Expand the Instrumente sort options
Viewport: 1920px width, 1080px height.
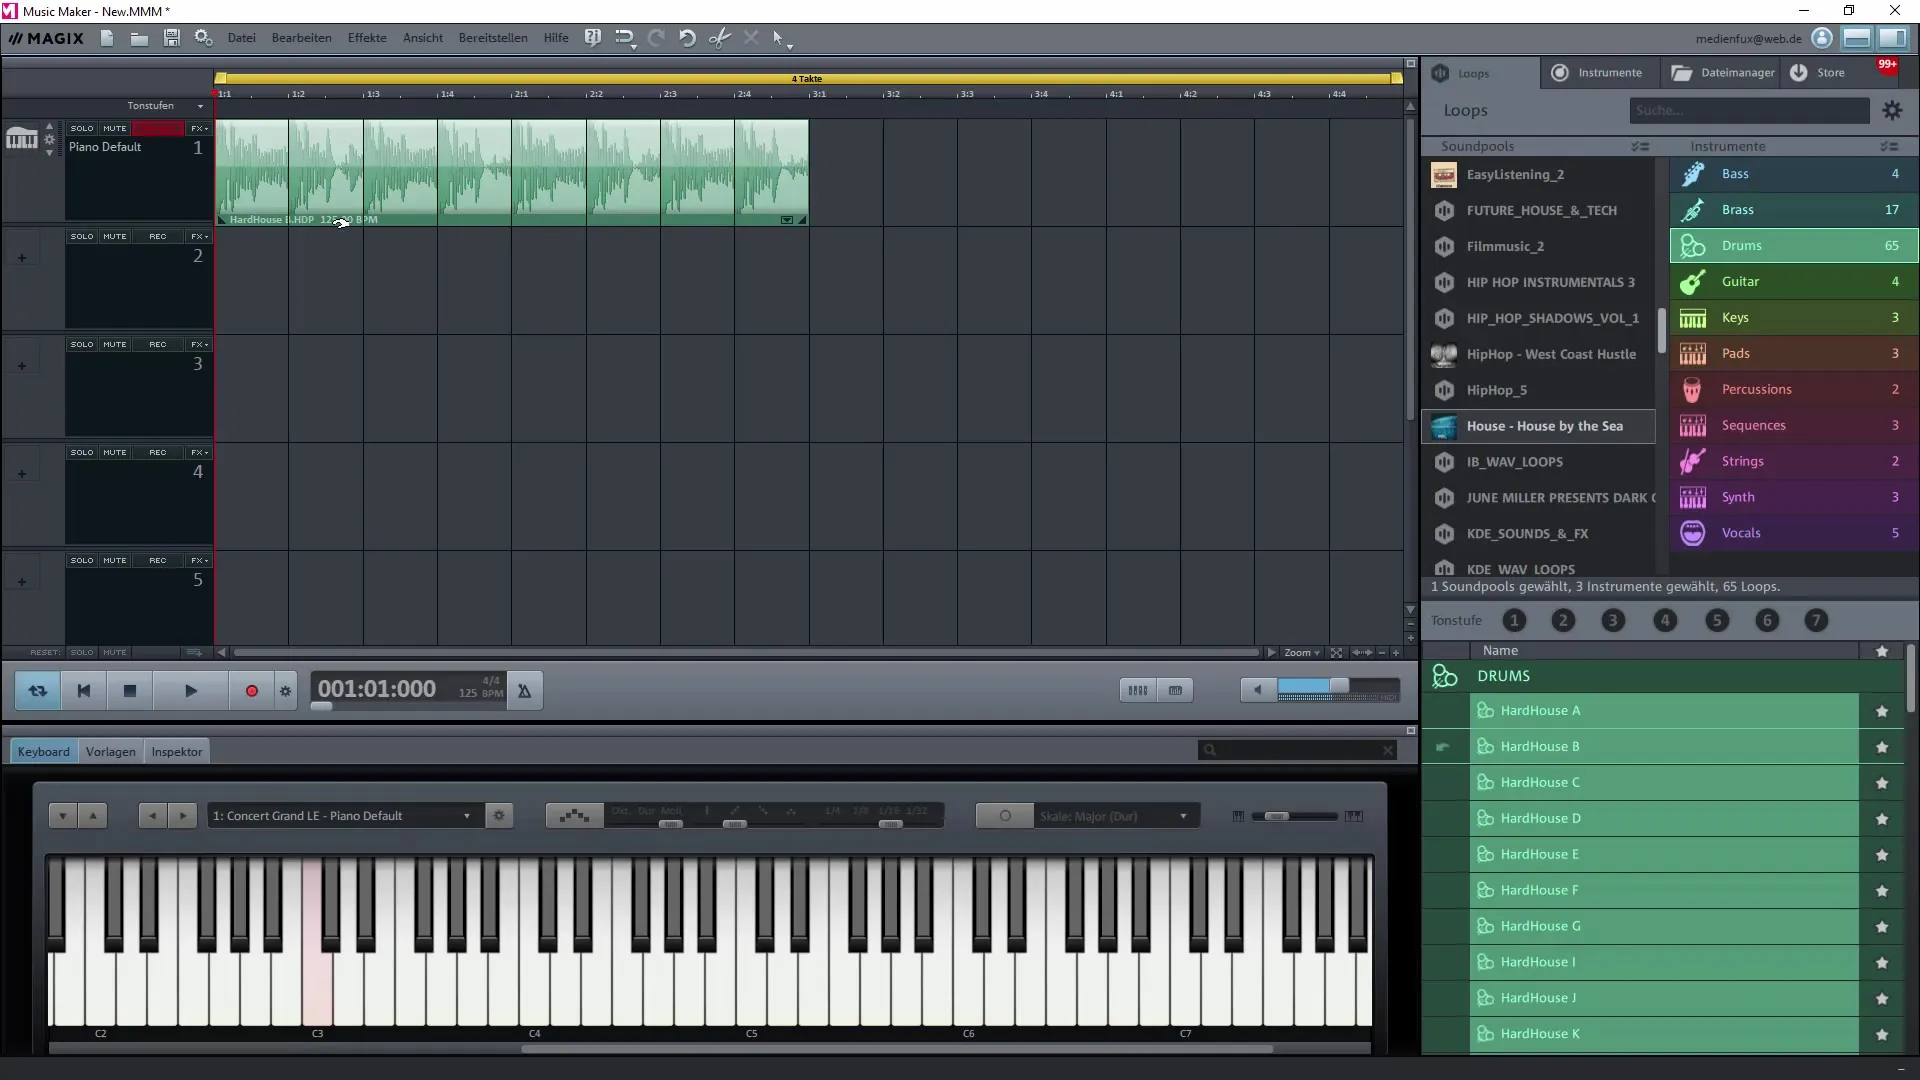(x=1889, y=146)
